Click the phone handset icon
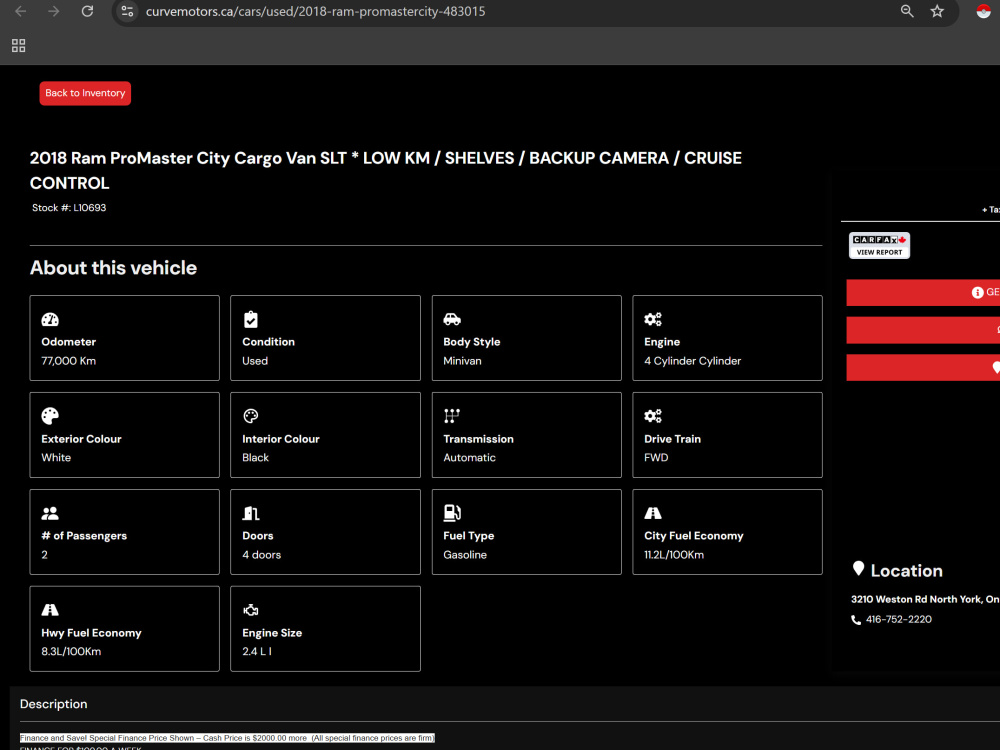Screen dimensions: 1000x750 856,620
